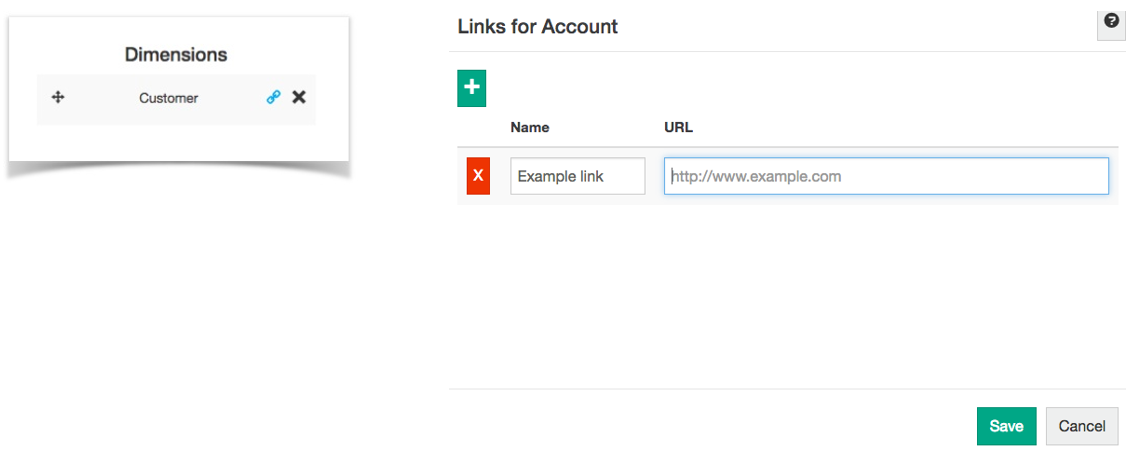
Task: Delete the Example link row
Action: pyautogui.click(x=478, y=176)
